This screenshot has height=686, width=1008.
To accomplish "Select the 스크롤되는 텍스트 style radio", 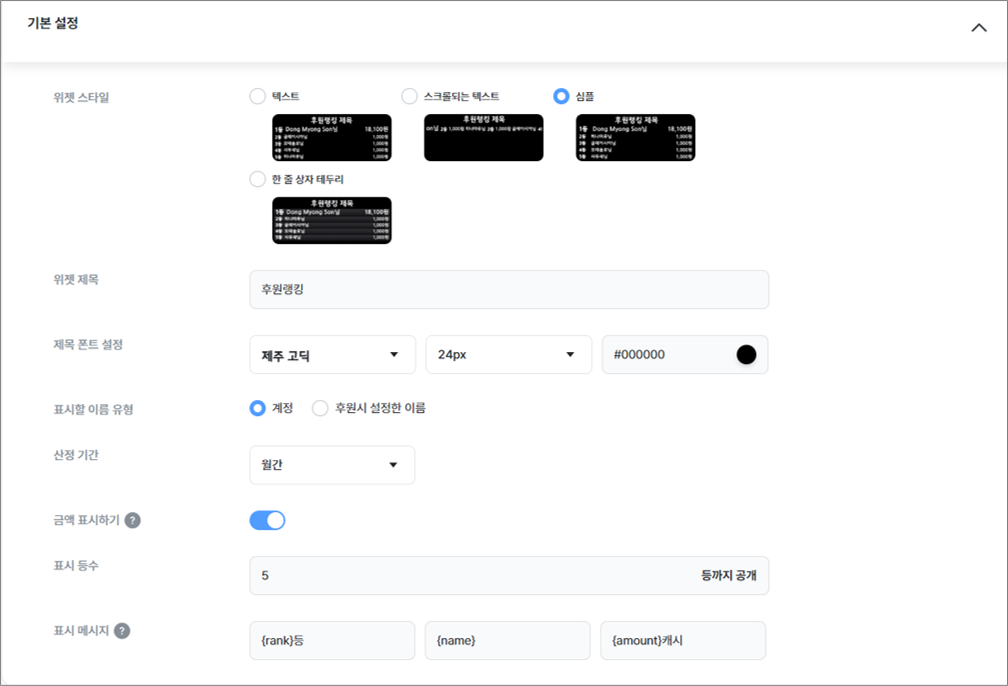I will [x=409, y=96].
